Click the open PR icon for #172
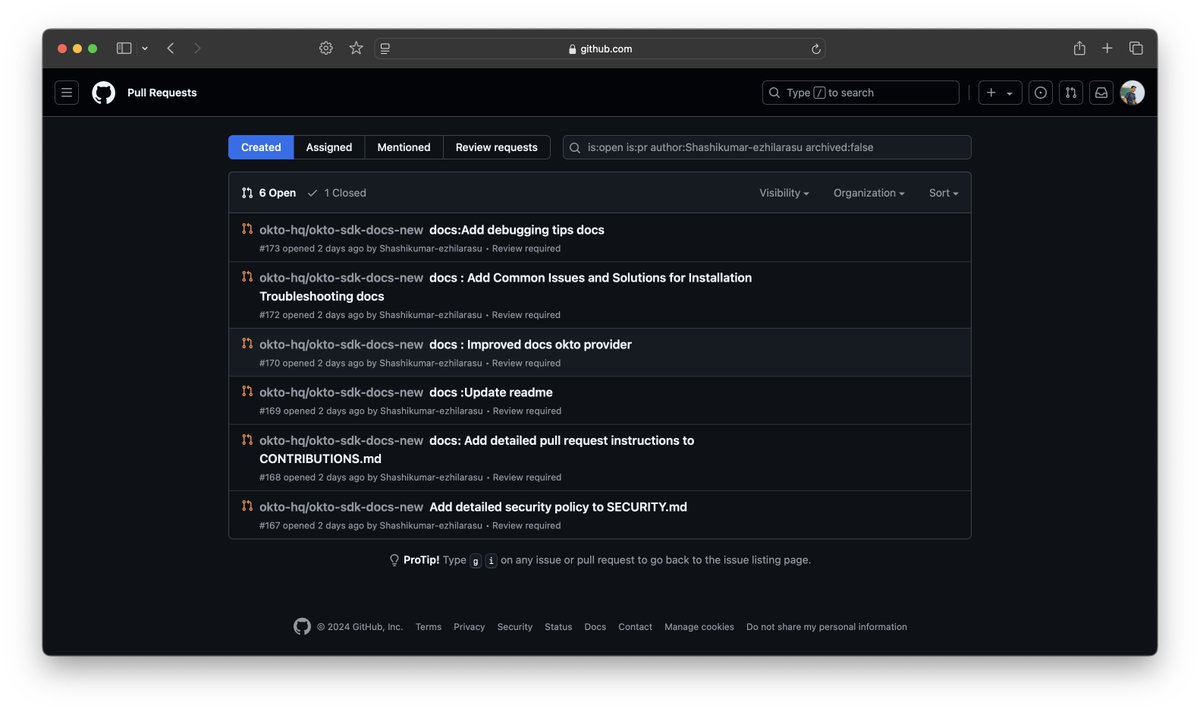 (x=247, y=277)
